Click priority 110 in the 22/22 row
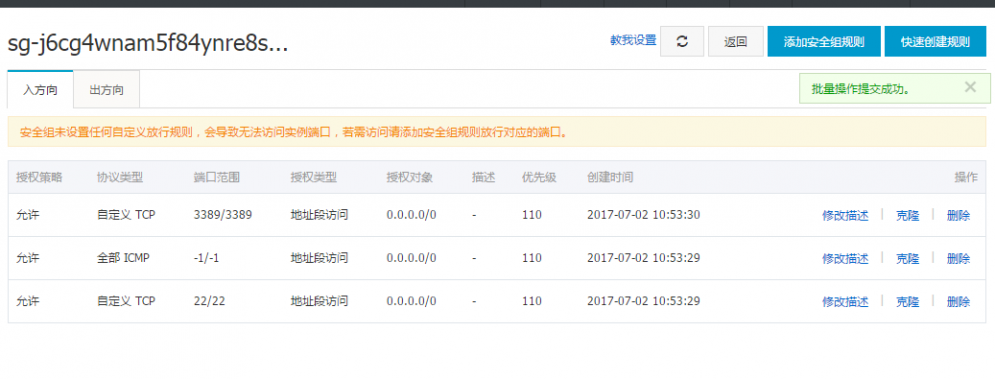Screen dimensions: 995x379 532,302
